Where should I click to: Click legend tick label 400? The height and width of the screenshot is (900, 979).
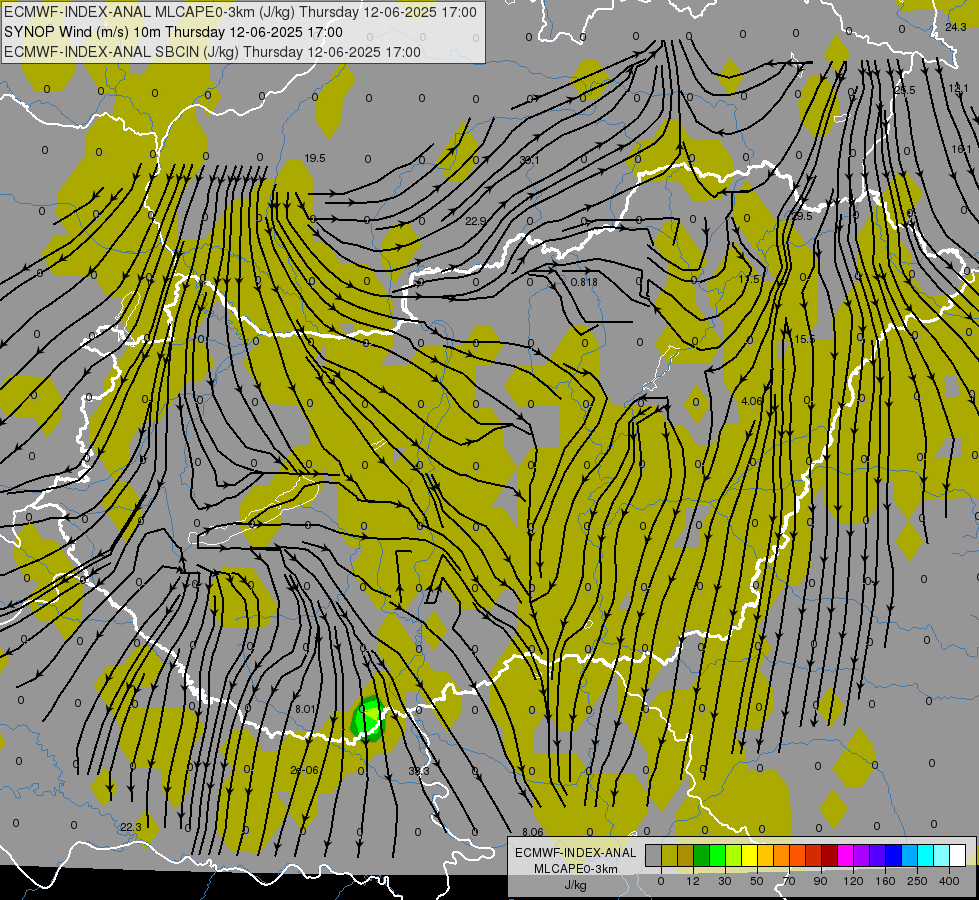coord(949,881)
